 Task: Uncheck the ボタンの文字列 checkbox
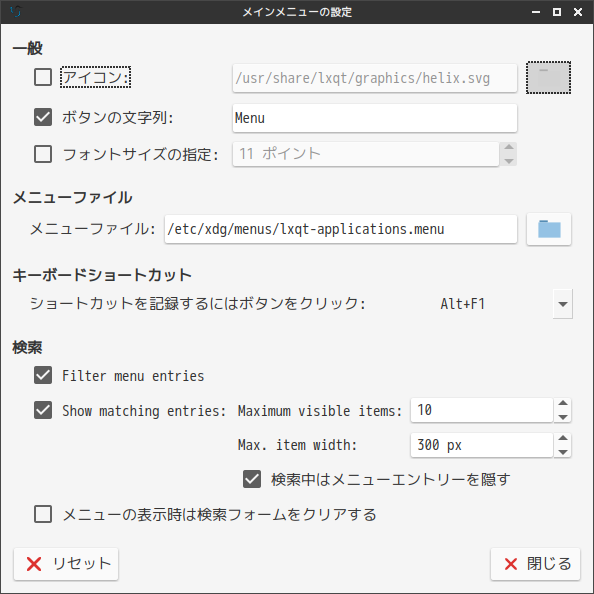tap(43, 117)
